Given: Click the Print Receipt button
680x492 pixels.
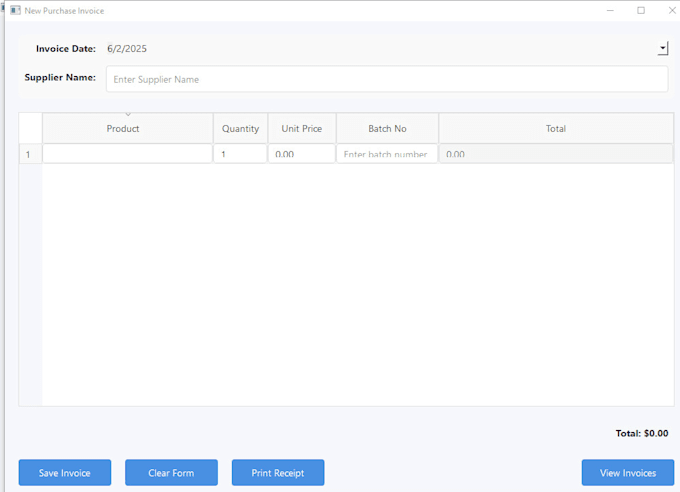Looking at the screenshot, I should pos(278,472).
